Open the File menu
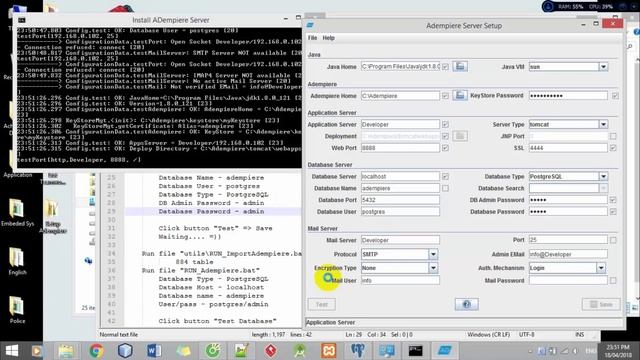Image resolution: width=640 pixels, height=360 pixels. click(312, 38)
